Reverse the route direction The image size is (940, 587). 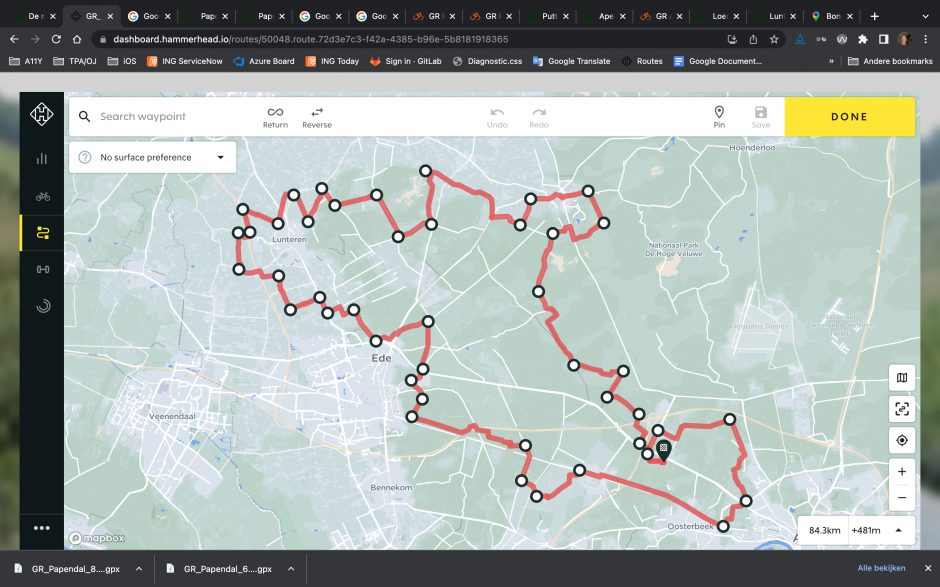coord(317,117)
